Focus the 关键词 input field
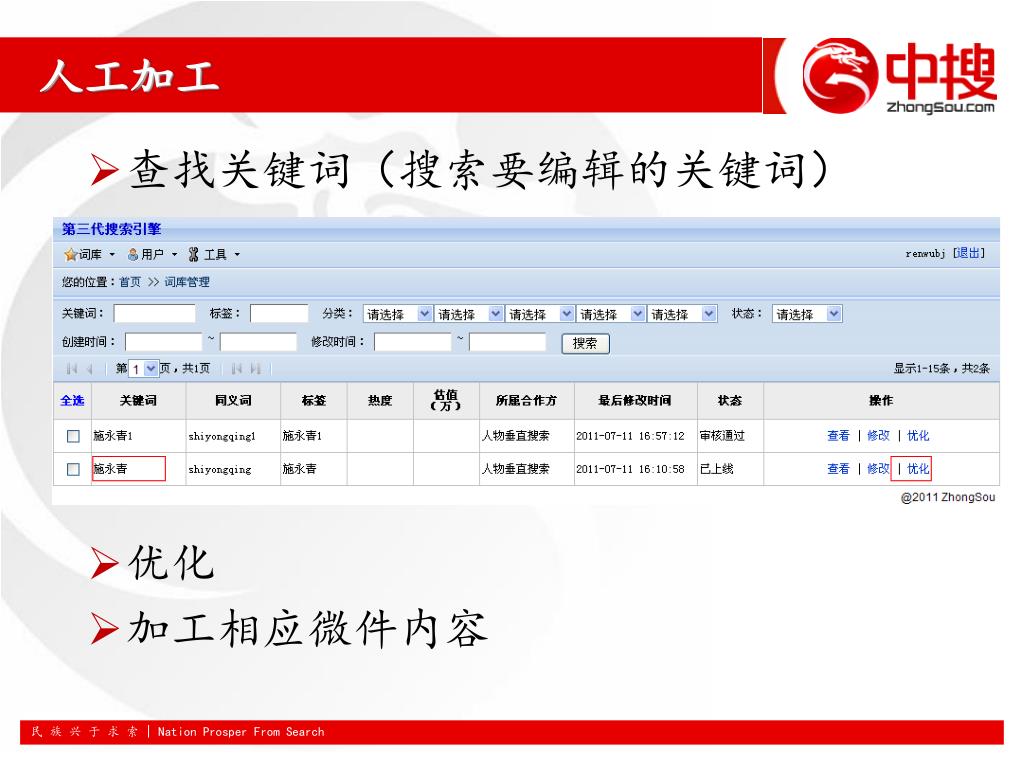 (x=154, y=313)
